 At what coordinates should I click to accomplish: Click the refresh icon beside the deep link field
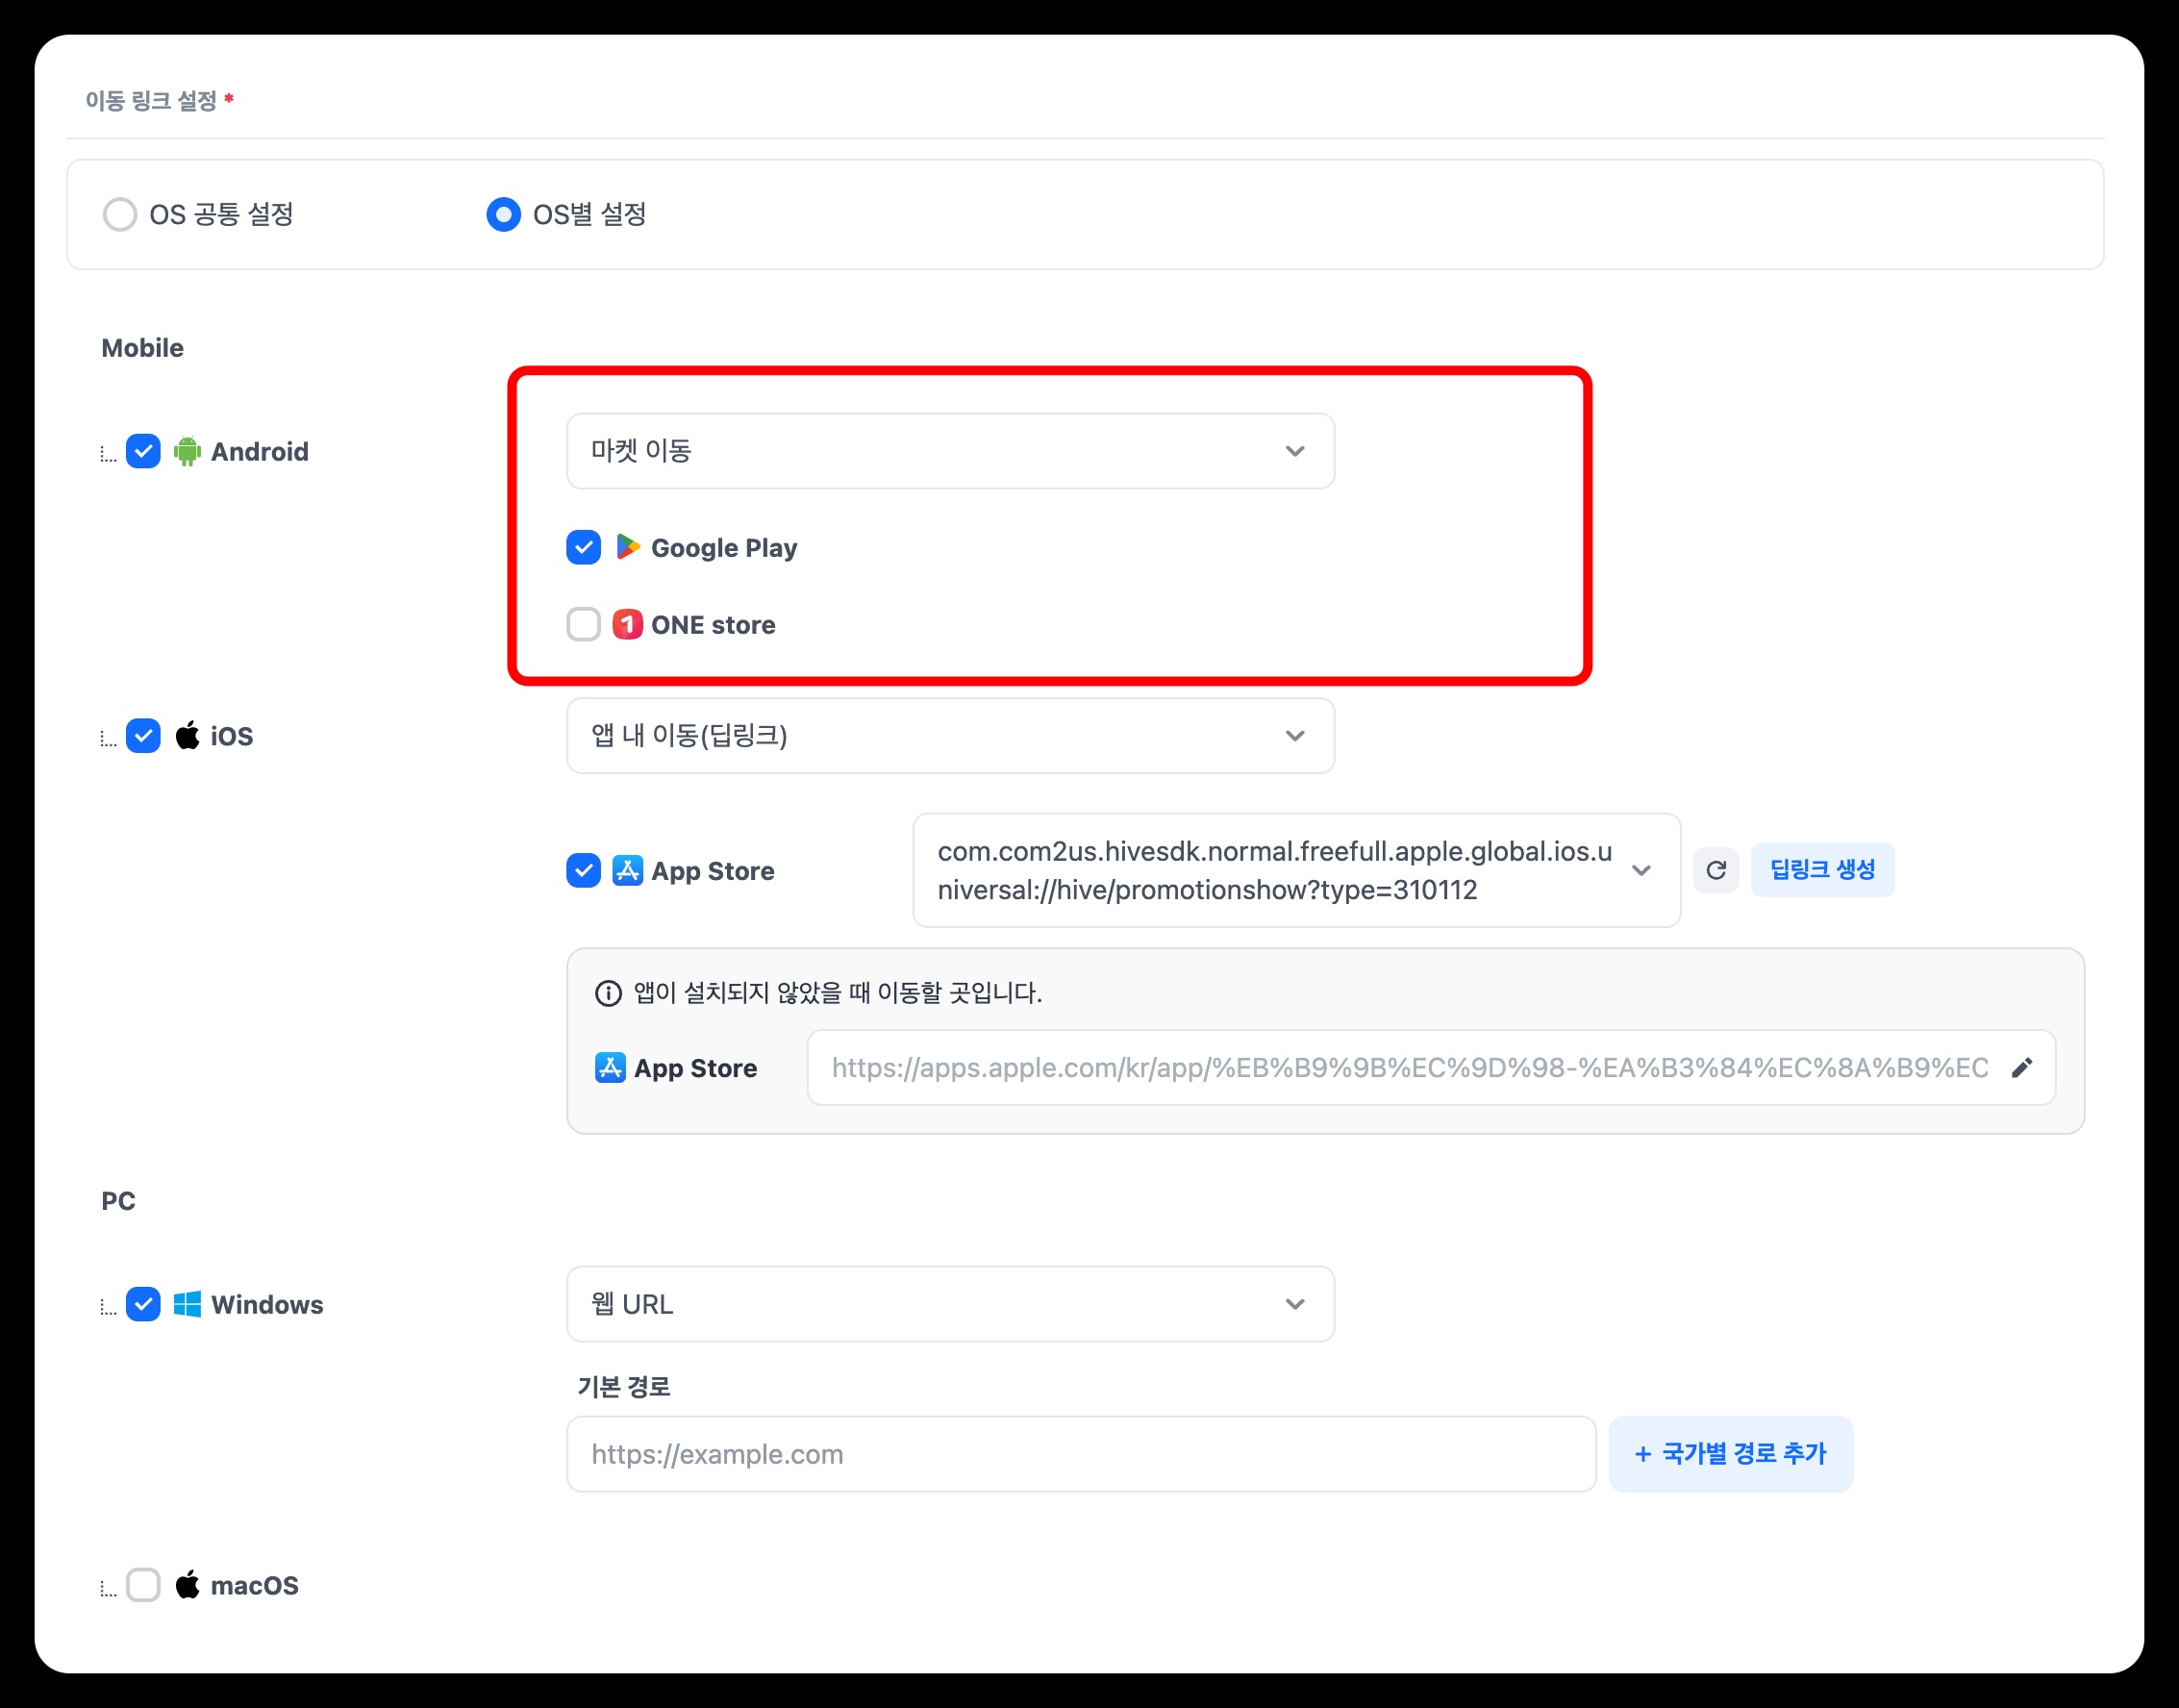coord(1715,870)
